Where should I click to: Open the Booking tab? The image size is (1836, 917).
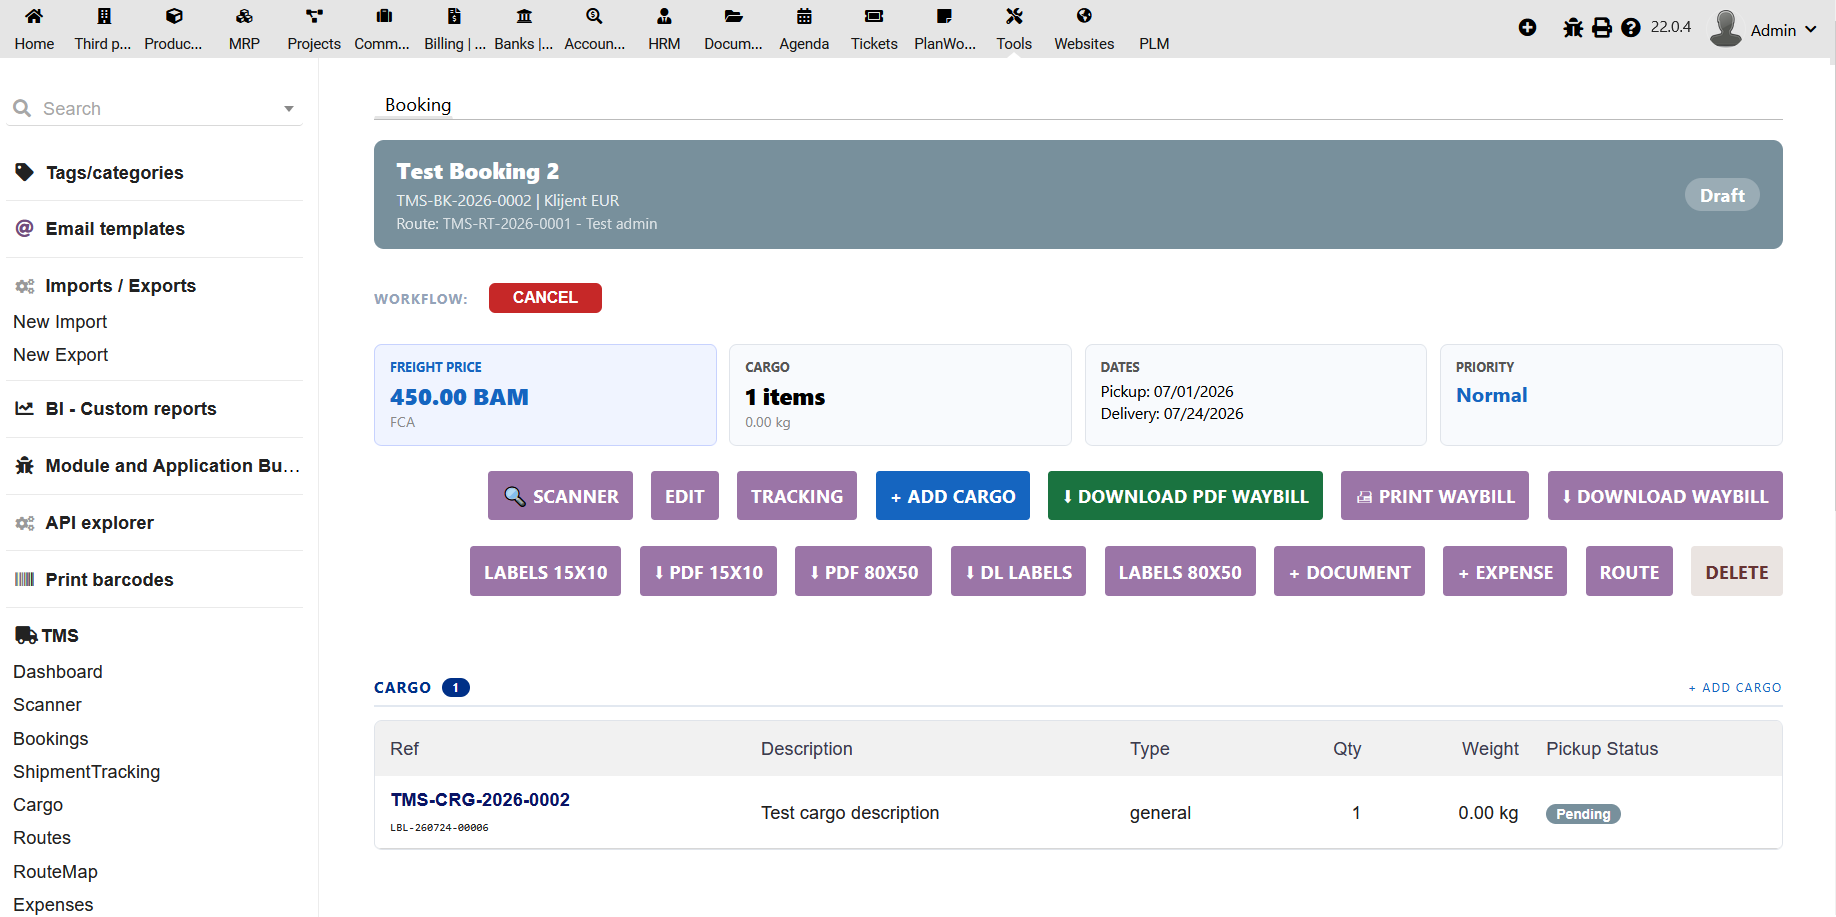pos(418,105)
